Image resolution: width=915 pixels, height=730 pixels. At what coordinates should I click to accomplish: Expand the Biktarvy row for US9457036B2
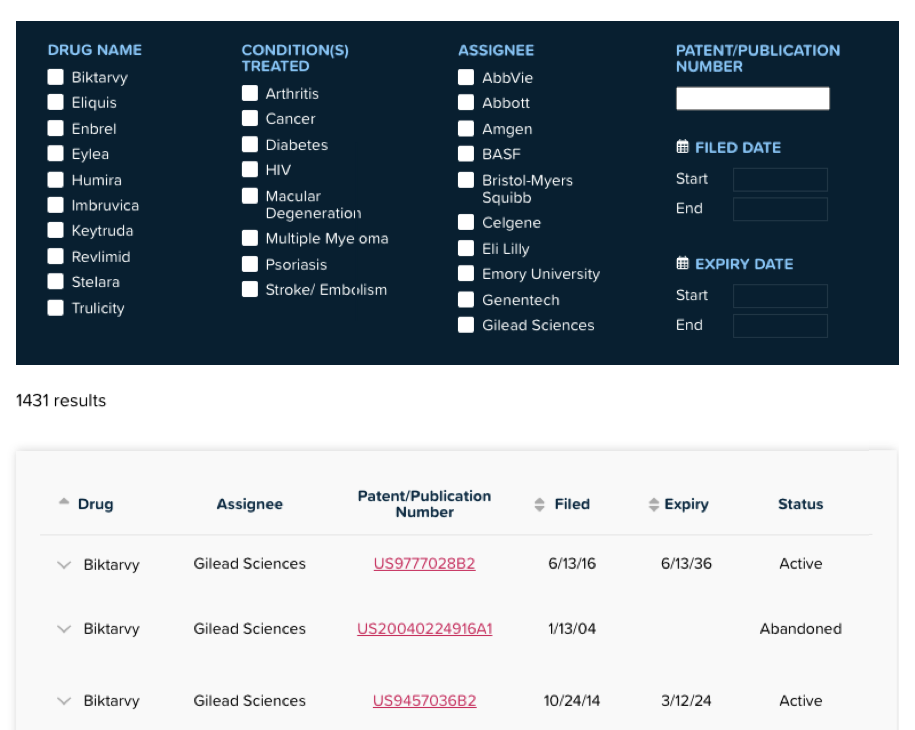coord(64,701)
